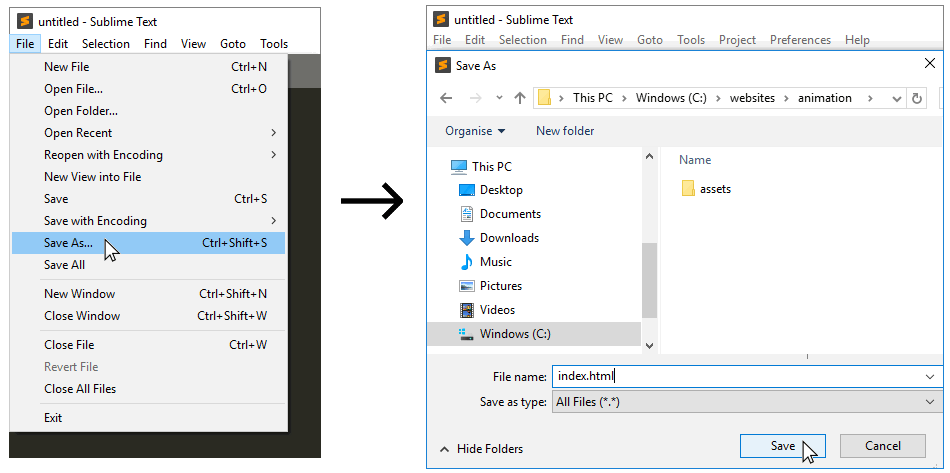Open the Organise dropdown menu
This screenshot has width=950, height=473.
pyautogui.click(x=475, y=131)
